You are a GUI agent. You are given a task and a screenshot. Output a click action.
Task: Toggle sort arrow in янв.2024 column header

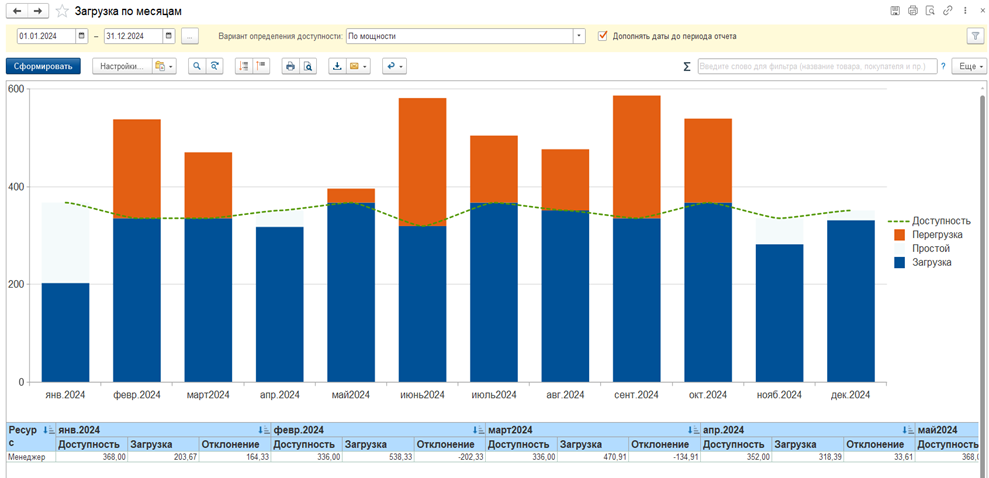[263, 430]
